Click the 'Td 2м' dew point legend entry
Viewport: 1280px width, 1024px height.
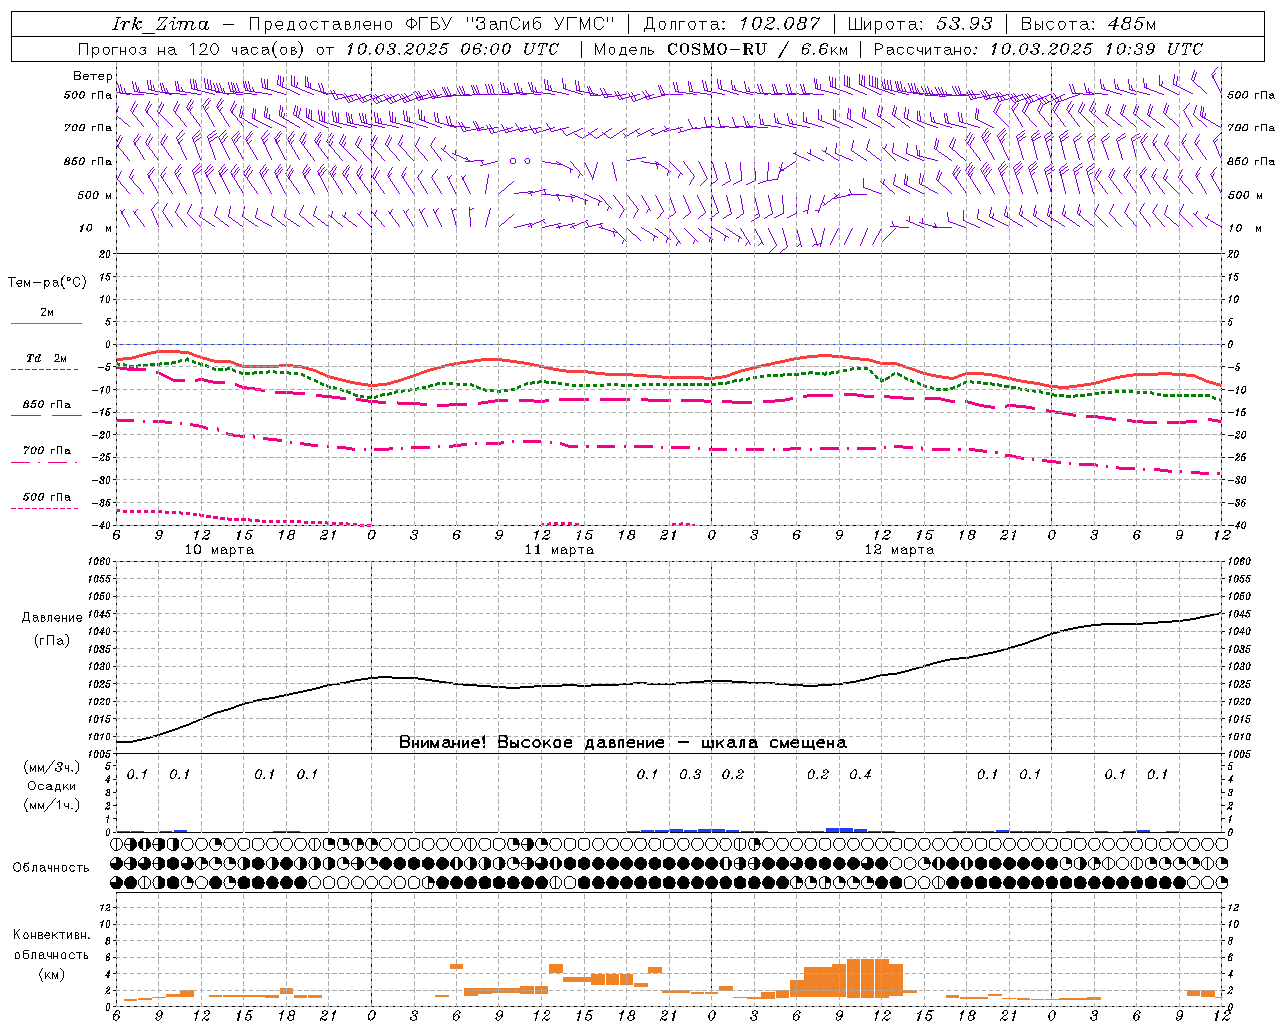(x=46, y=358)
